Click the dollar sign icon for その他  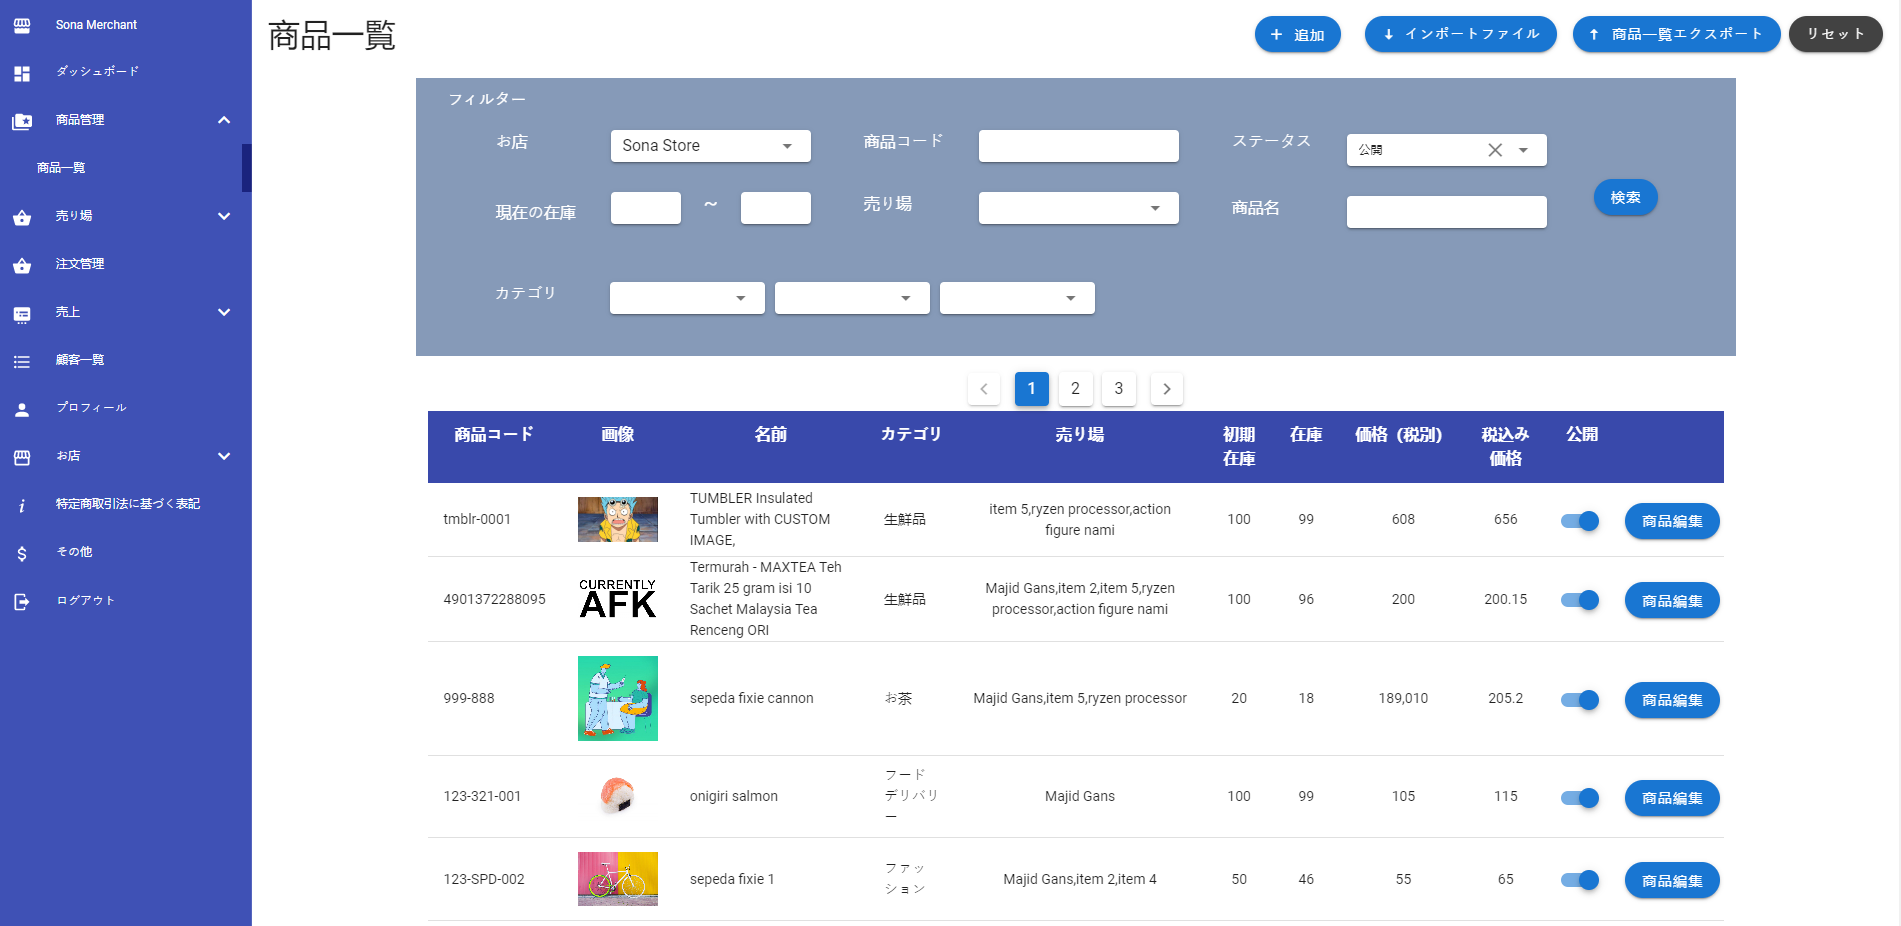tap(22, 553)
